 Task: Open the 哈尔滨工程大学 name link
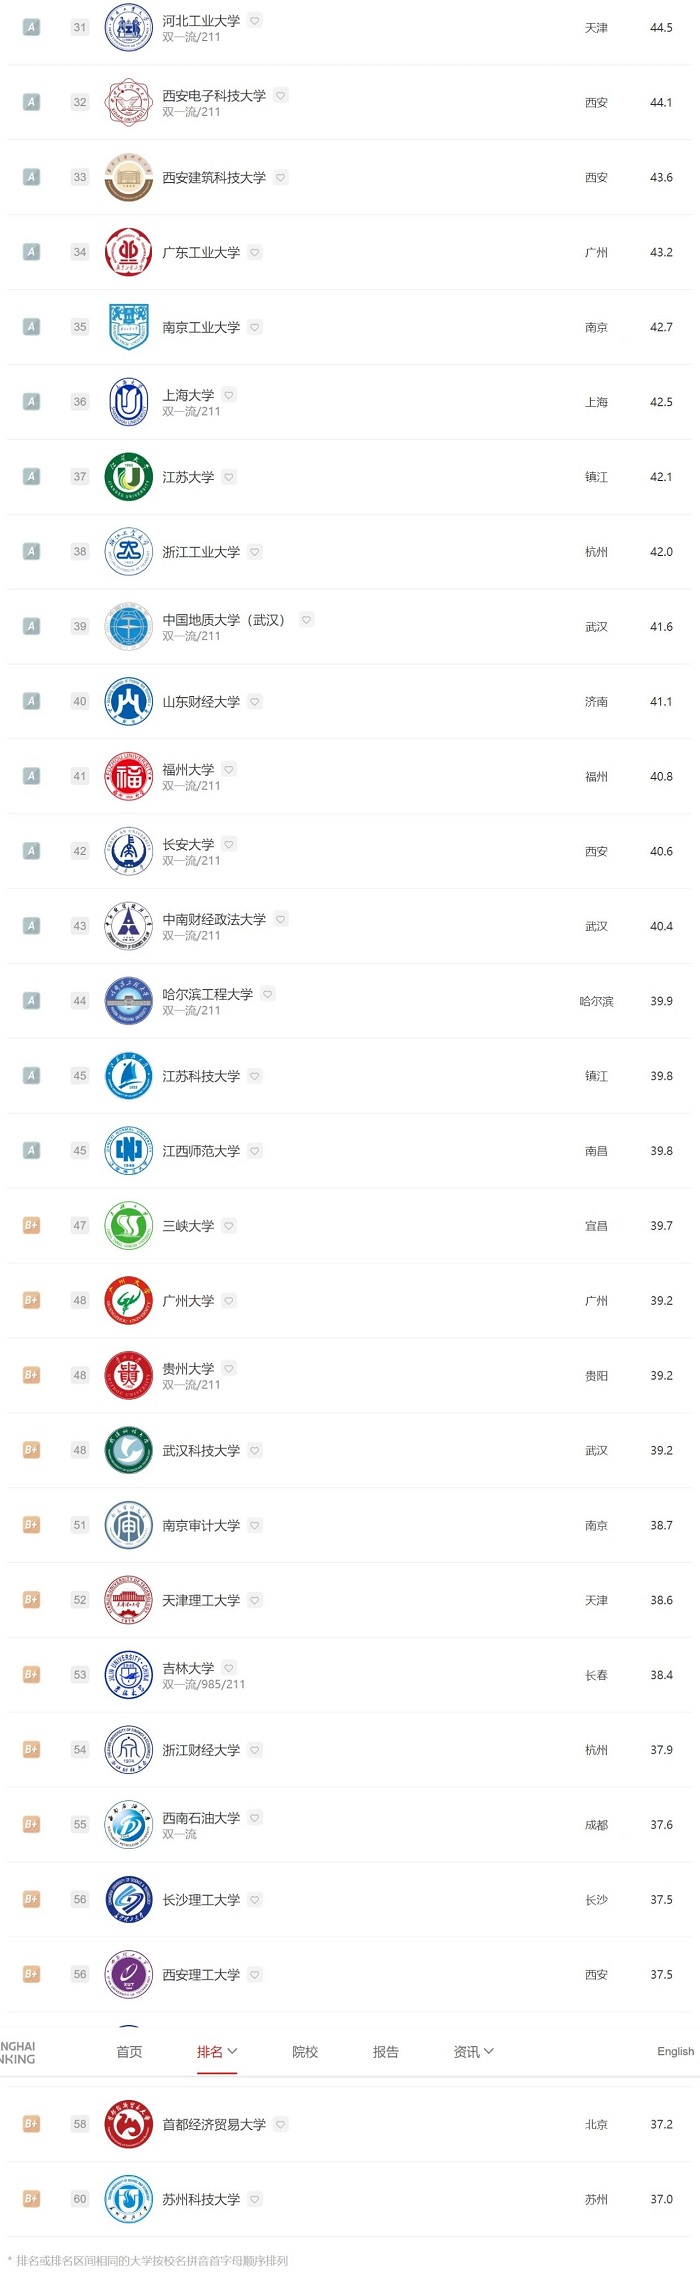[x=208, y=994]
